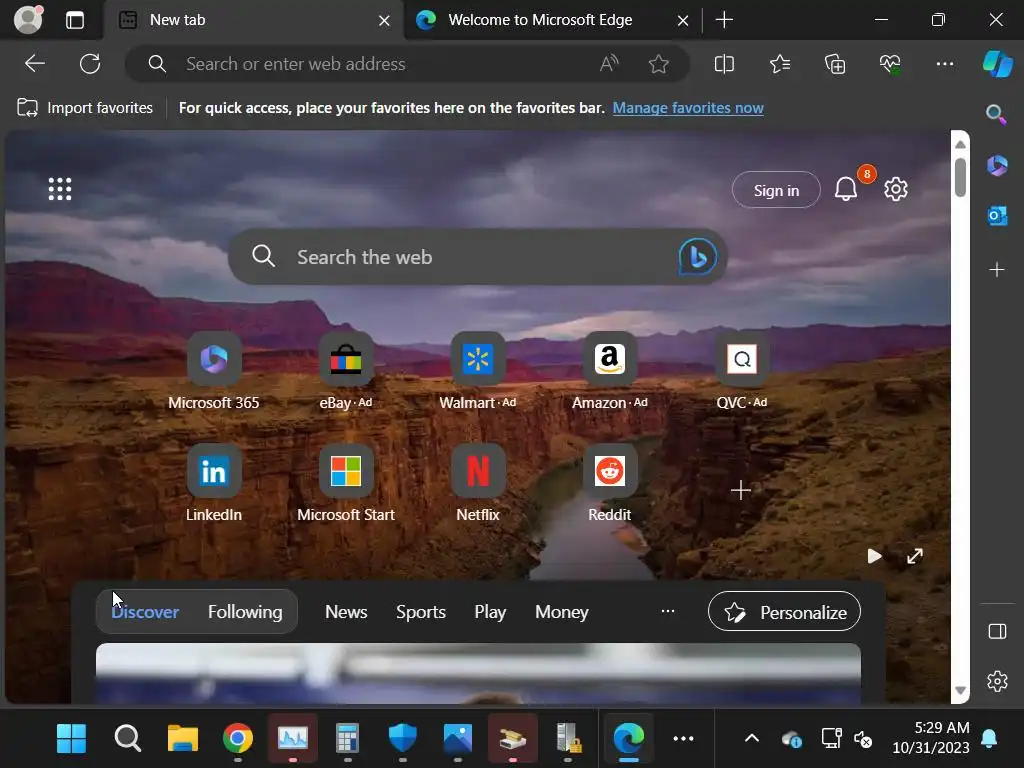This screenshot has height=768, width=1024.
Task: Open Microsoft 365 sidebar icon
Action: pyautogui.click(x=997, y=165)
